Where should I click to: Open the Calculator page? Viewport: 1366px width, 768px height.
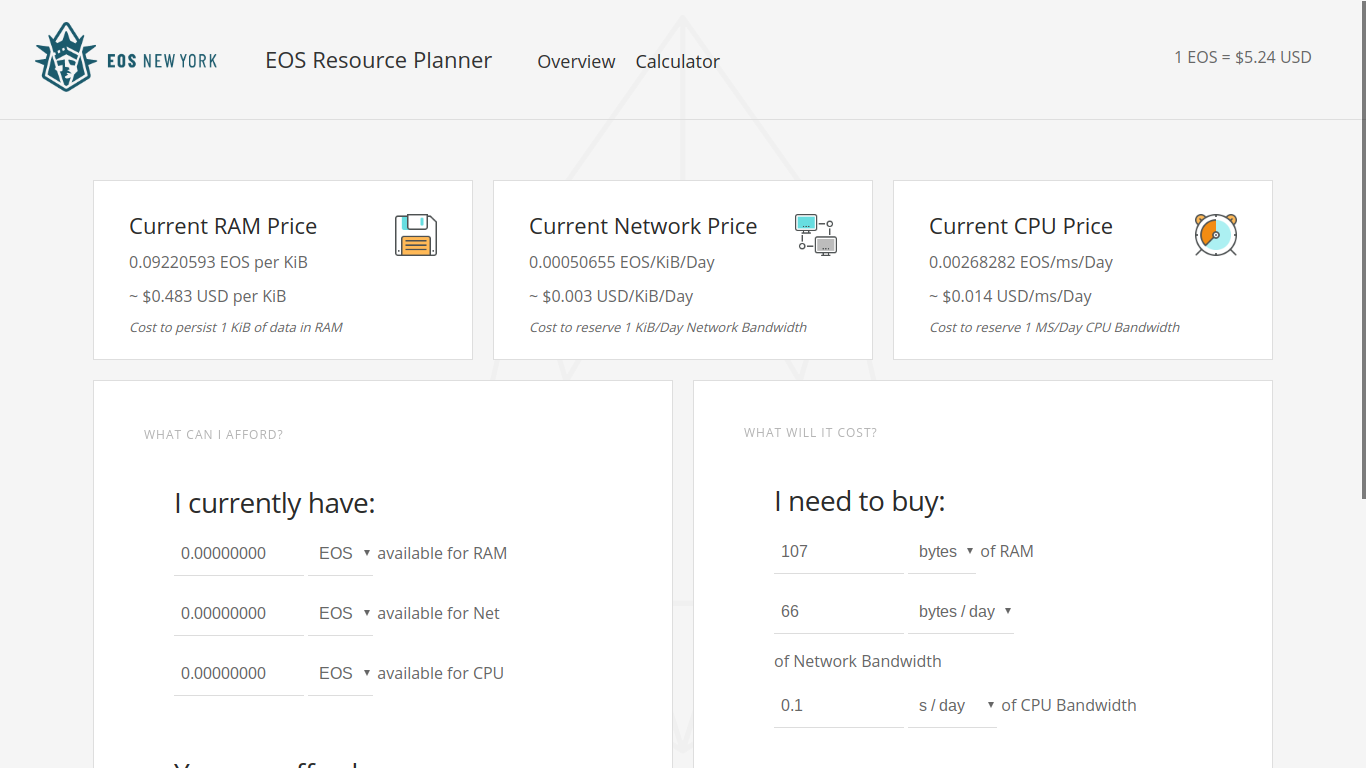tap(677, 62)
